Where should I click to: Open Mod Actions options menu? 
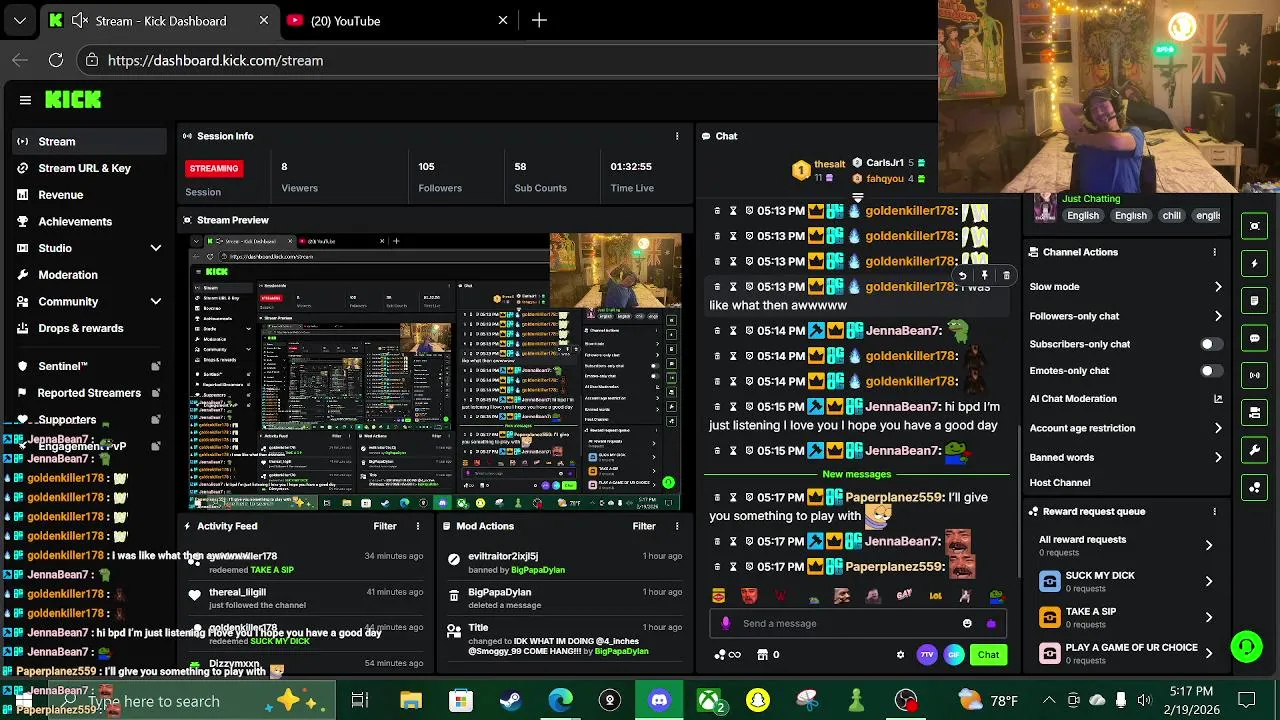[x=677, y=526]
